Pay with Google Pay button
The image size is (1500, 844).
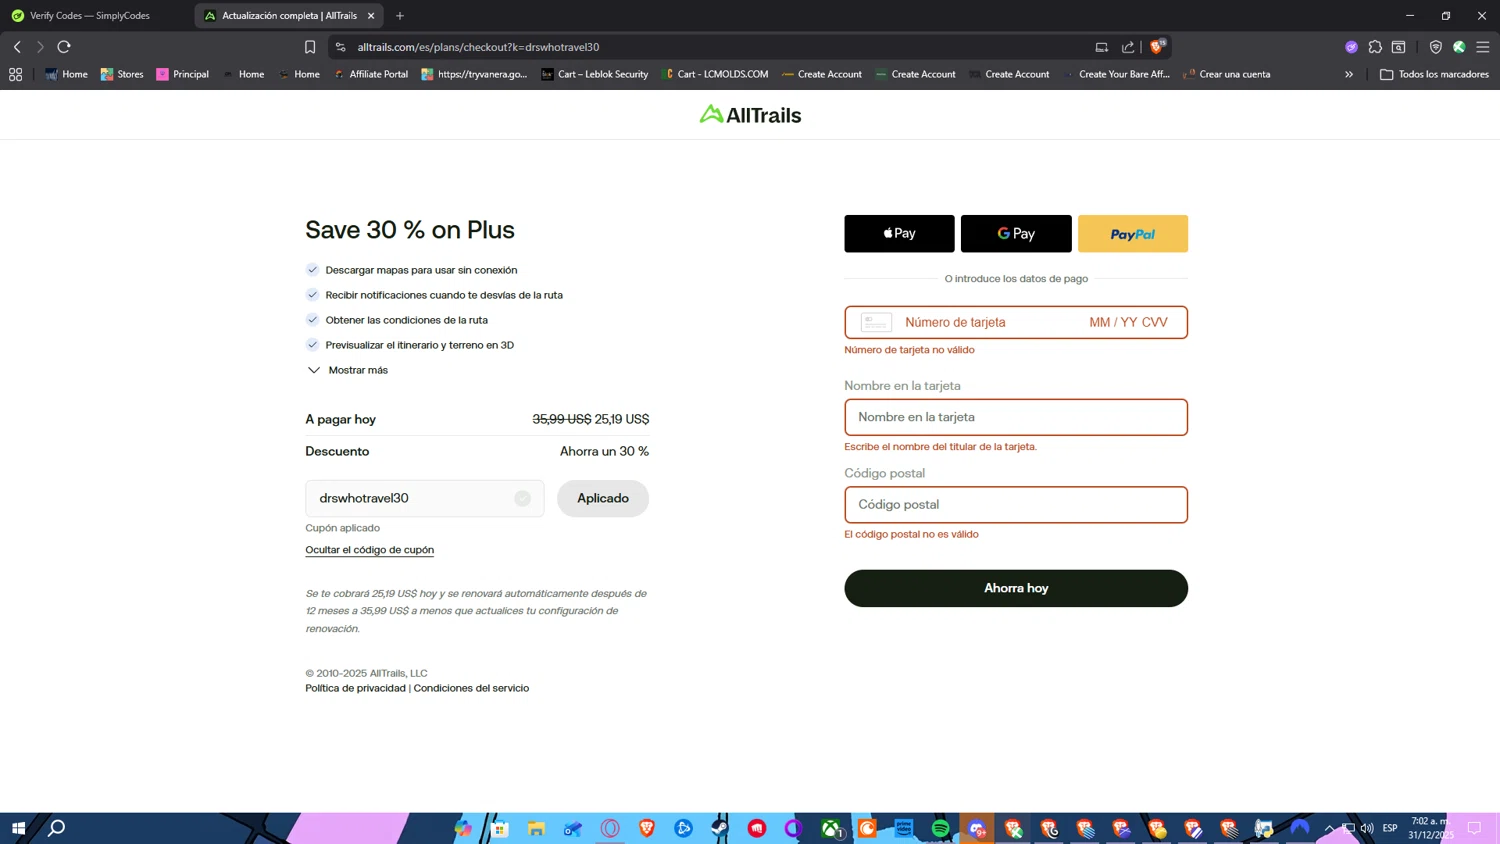(1016, 233)
